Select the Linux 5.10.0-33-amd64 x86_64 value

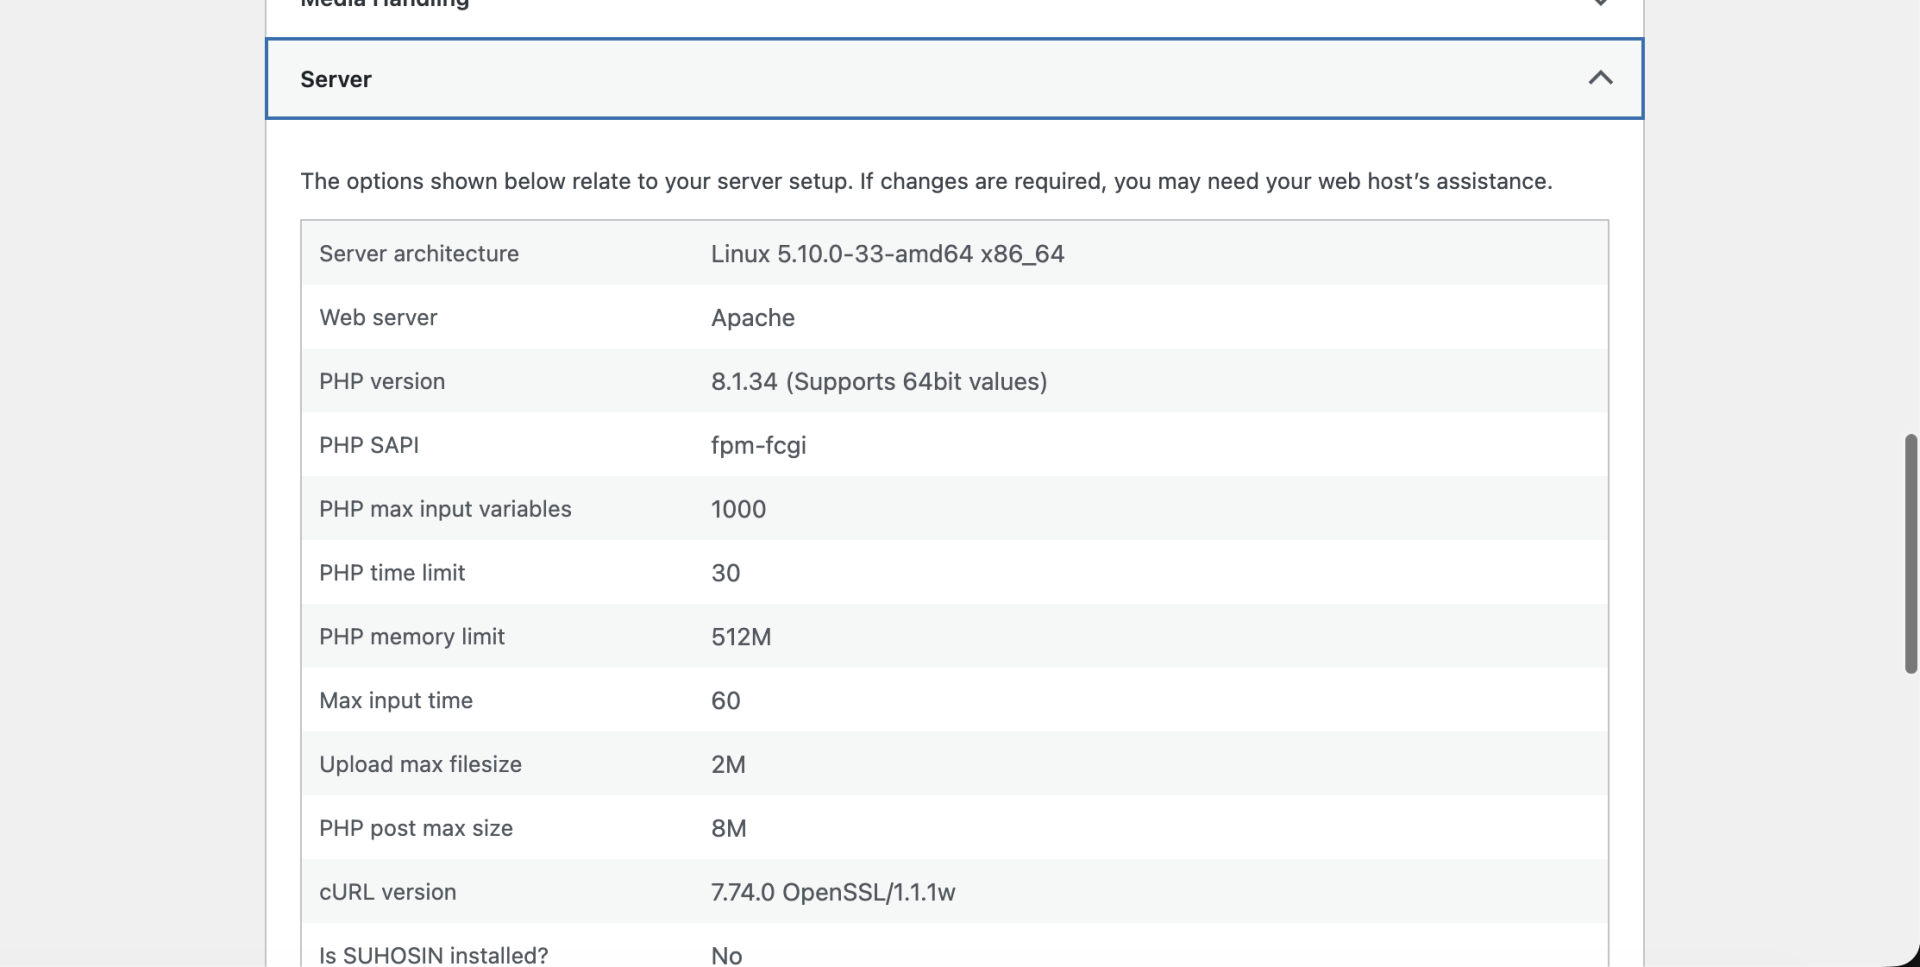coord(887,254)
